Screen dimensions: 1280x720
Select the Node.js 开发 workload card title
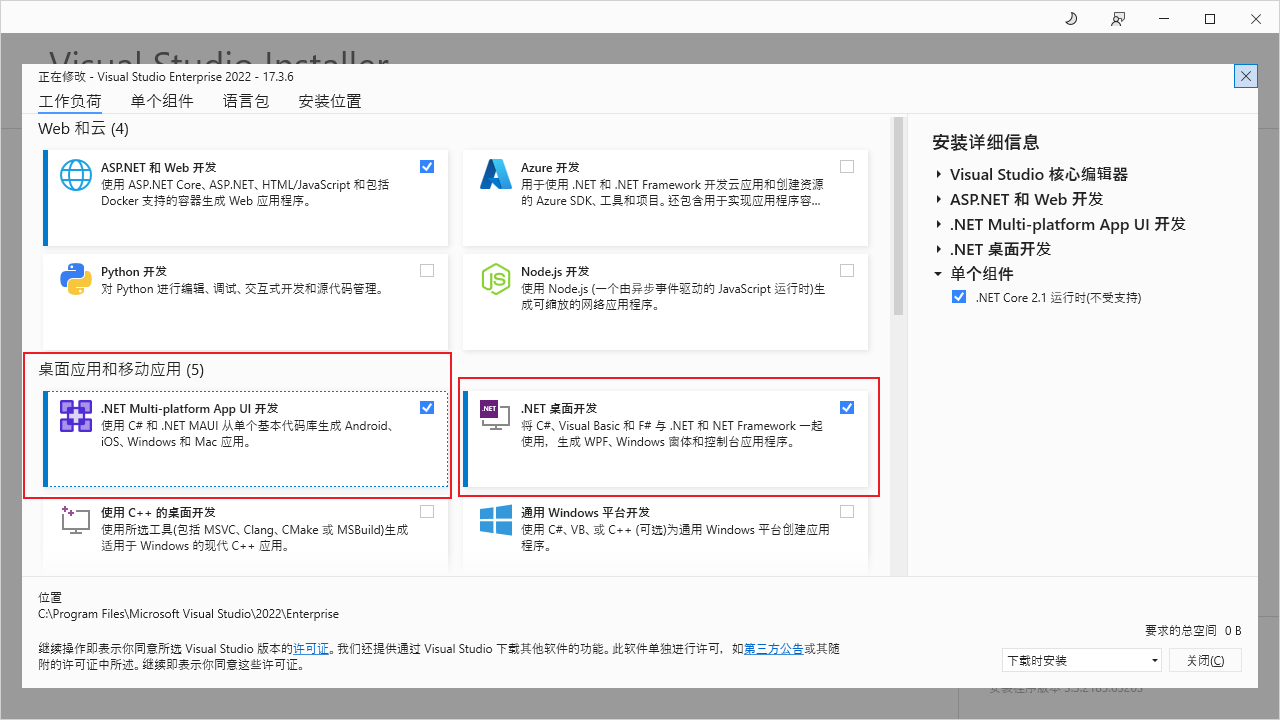click(555, 271)
